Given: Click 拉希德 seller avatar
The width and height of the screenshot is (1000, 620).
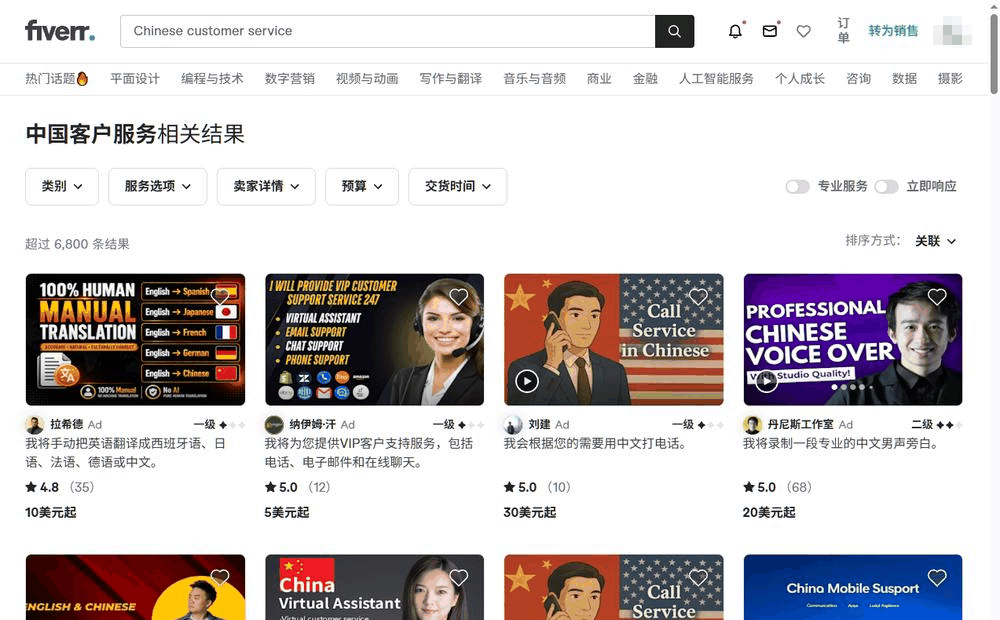Looking at the screenshot, I should click(x=34, y=424).
